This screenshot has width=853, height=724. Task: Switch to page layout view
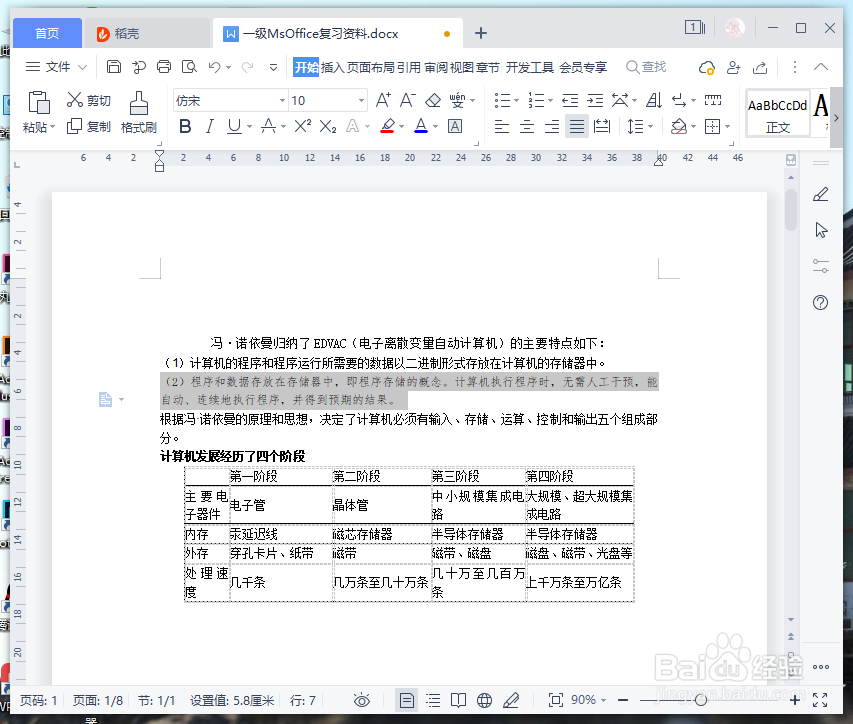point(406,700)
